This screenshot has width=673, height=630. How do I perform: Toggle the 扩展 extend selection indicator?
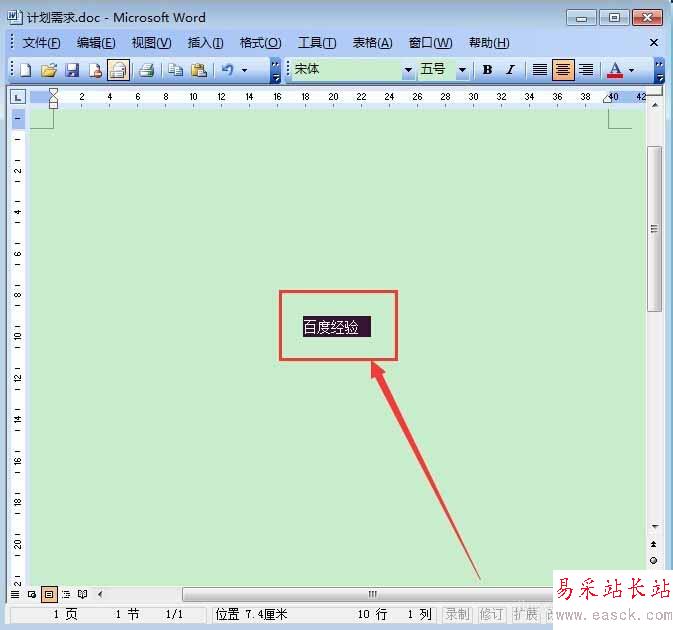(x=526, y=615)
